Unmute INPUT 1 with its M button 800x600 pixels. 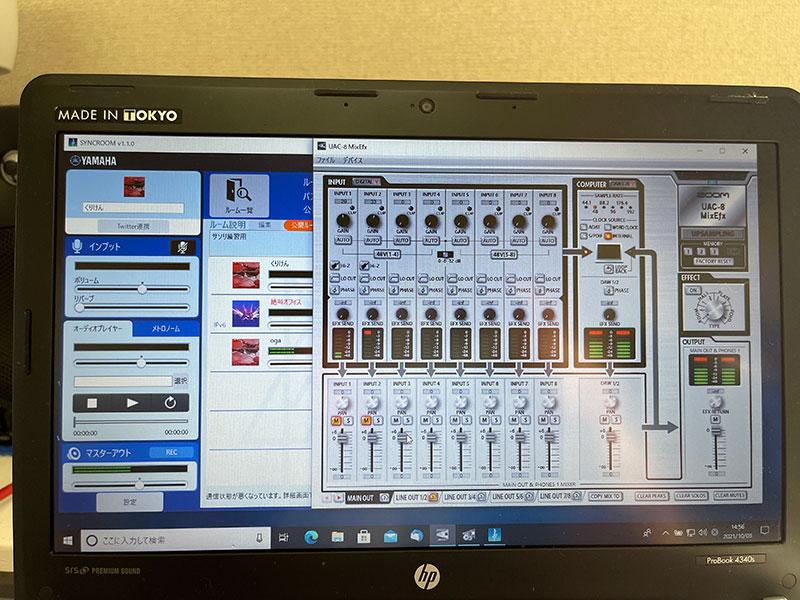click(336, 421)
